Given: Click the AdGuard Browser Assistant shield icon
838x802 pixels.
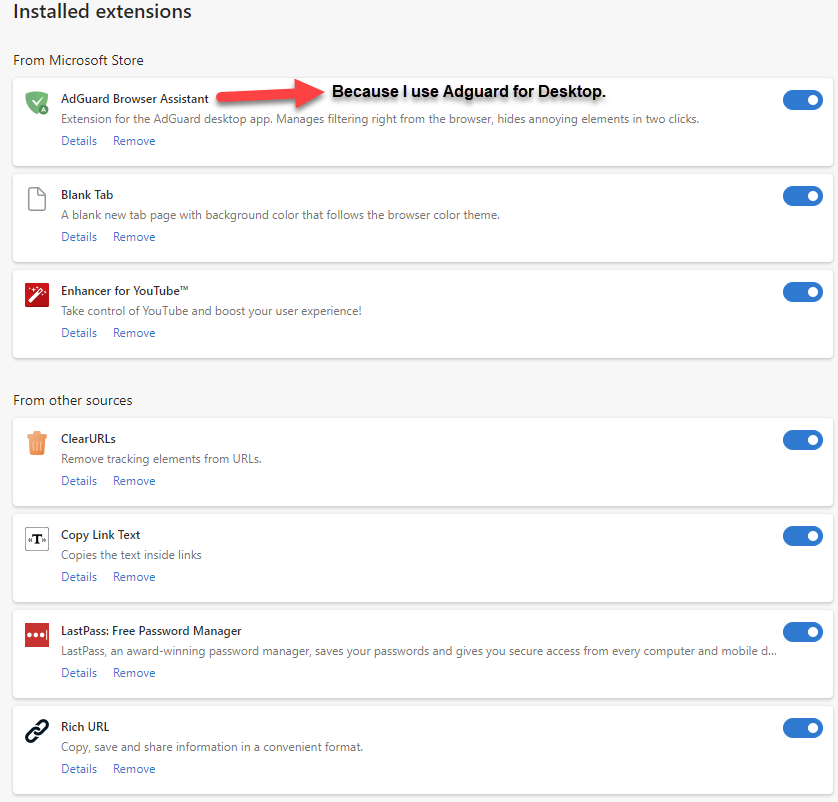Looking at the screenshot, I should (37, 101).
